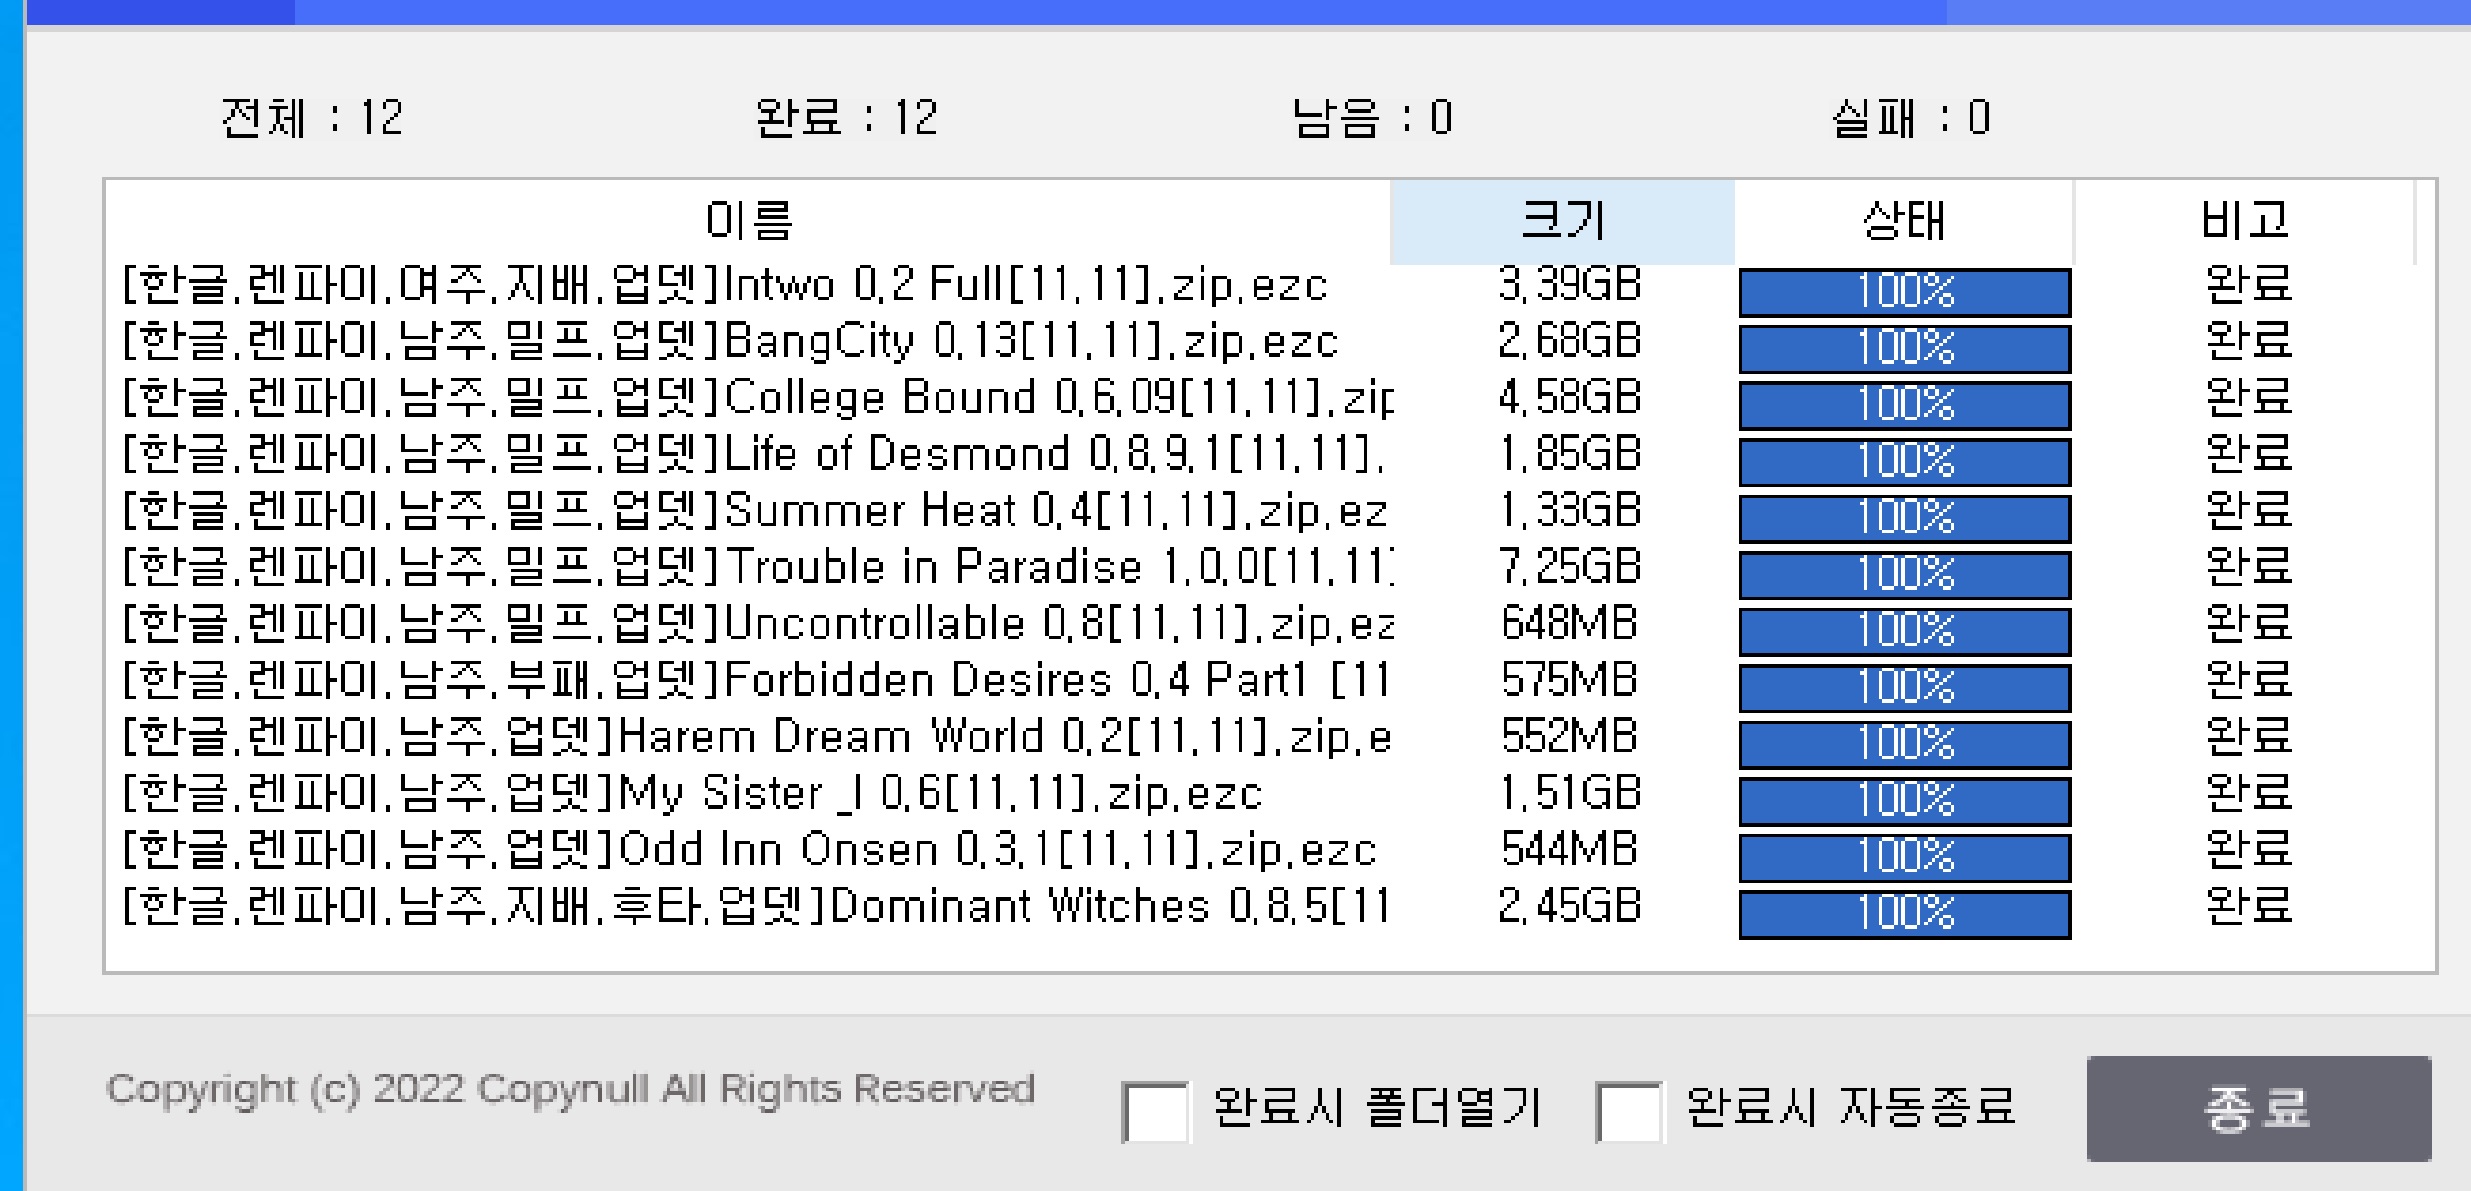Click the 종료 button
This screenshot has width=2471, height=1191.
click(2258, 1108)
